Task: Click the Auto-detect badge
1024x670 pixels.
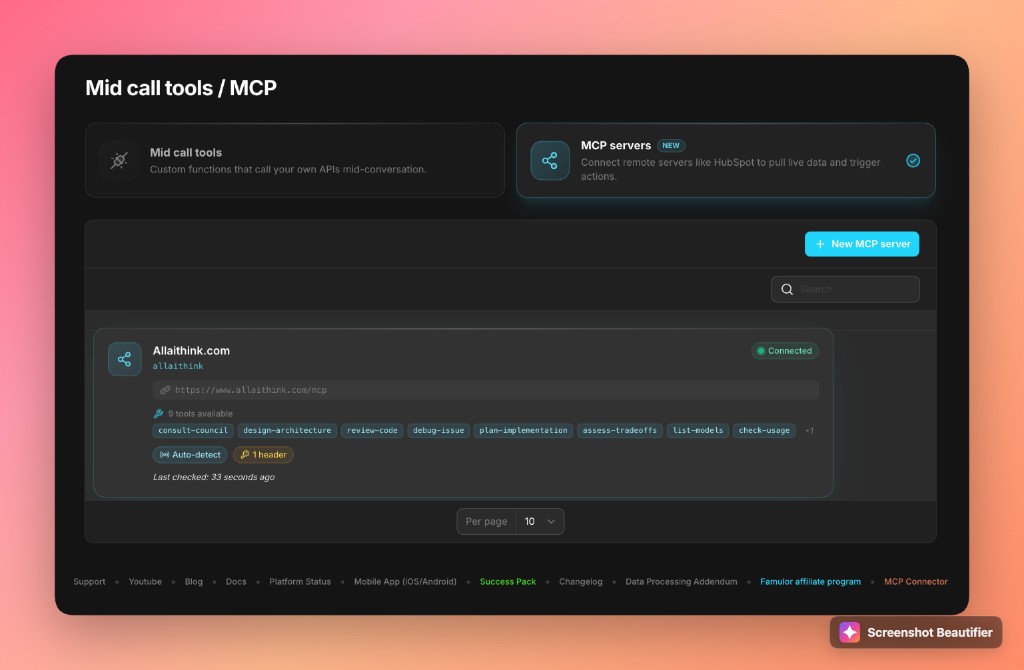Action: click(190, 455)
